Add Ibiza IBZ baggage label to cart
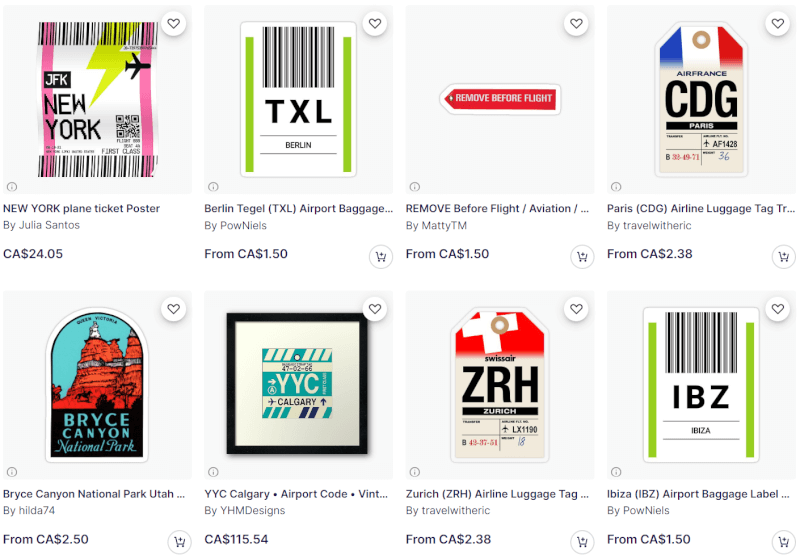The image size is (800, 559). pos(784,542)
